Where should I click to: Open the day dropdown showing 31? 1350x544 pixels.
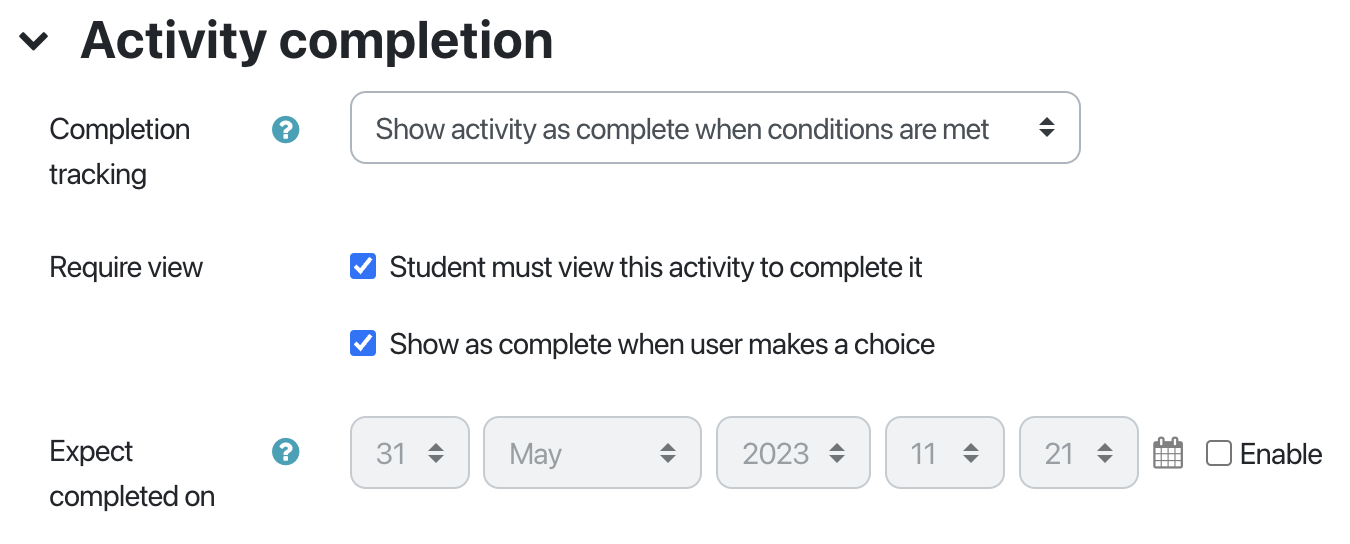click(x=410, y=453)
